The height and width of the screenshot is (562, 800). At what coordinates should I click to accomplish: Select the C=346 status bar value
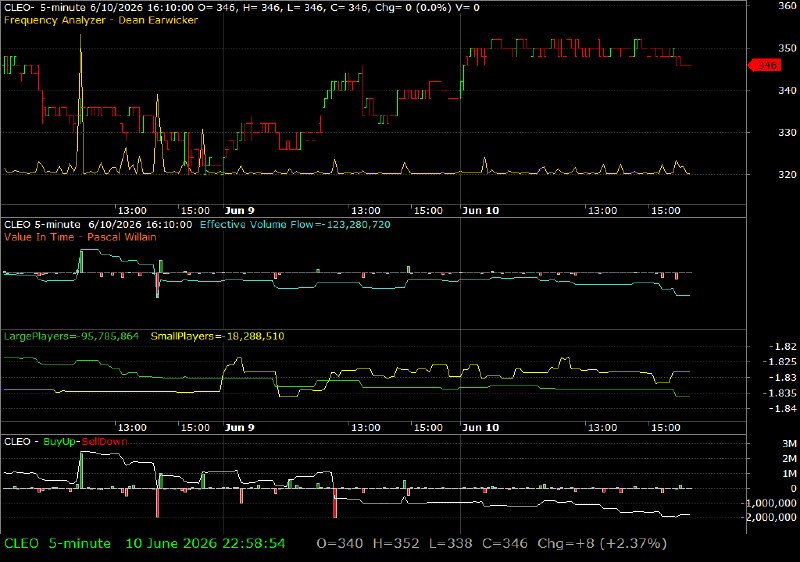pos(505,544)
